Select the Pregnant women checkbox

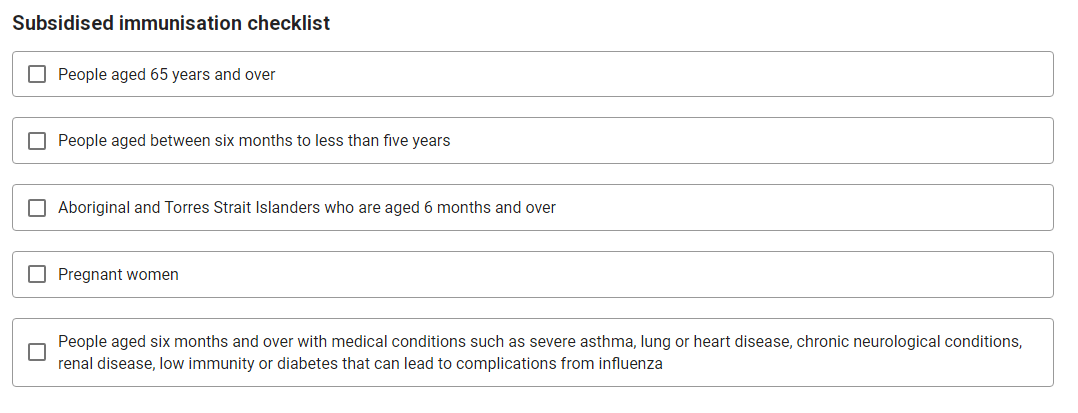37,274
